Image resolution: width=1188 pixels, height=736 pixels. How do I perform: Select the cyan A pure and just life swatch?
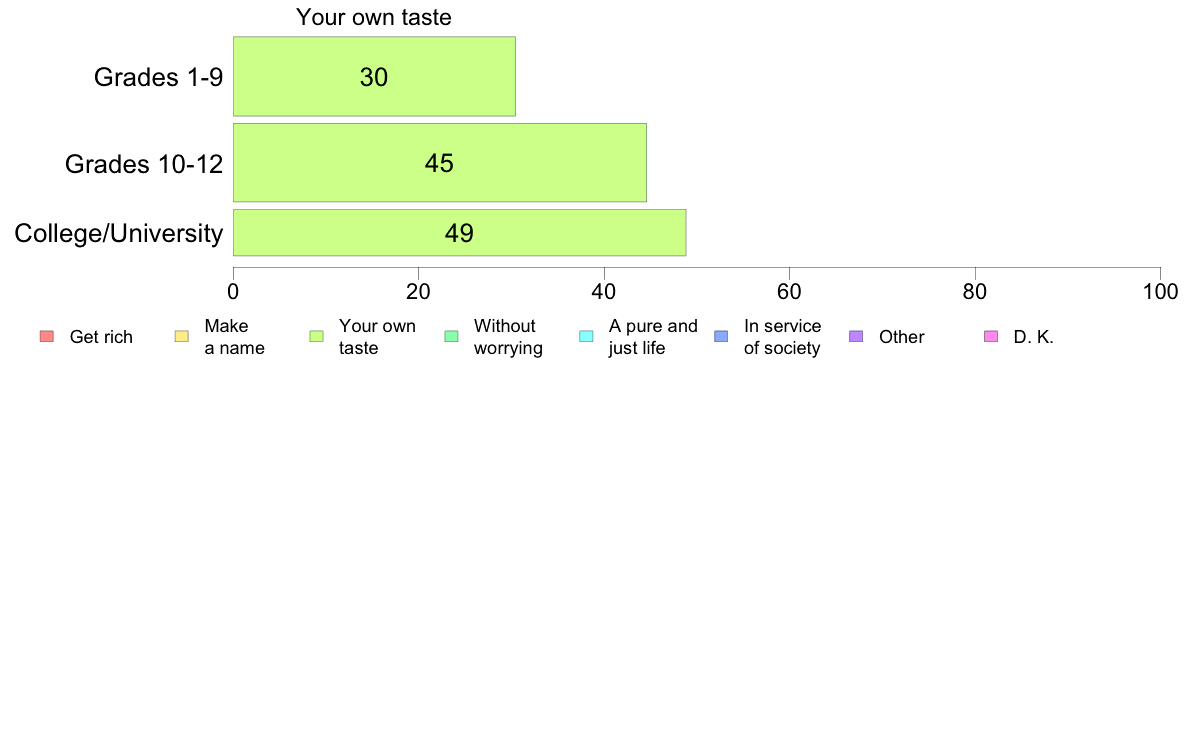(x=586, y=337)
